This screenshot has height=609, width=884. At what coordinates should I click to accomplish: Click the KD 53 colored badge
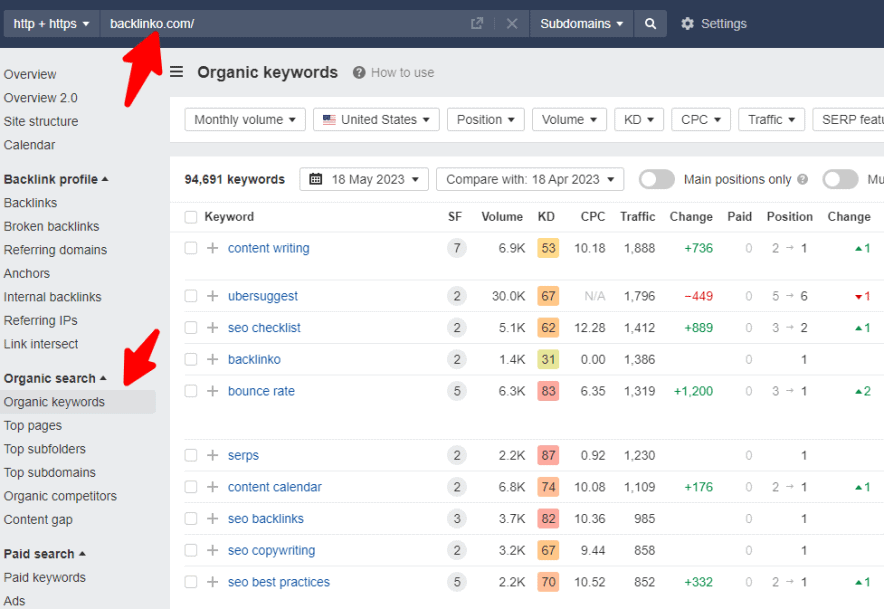[x=547, y=248]
